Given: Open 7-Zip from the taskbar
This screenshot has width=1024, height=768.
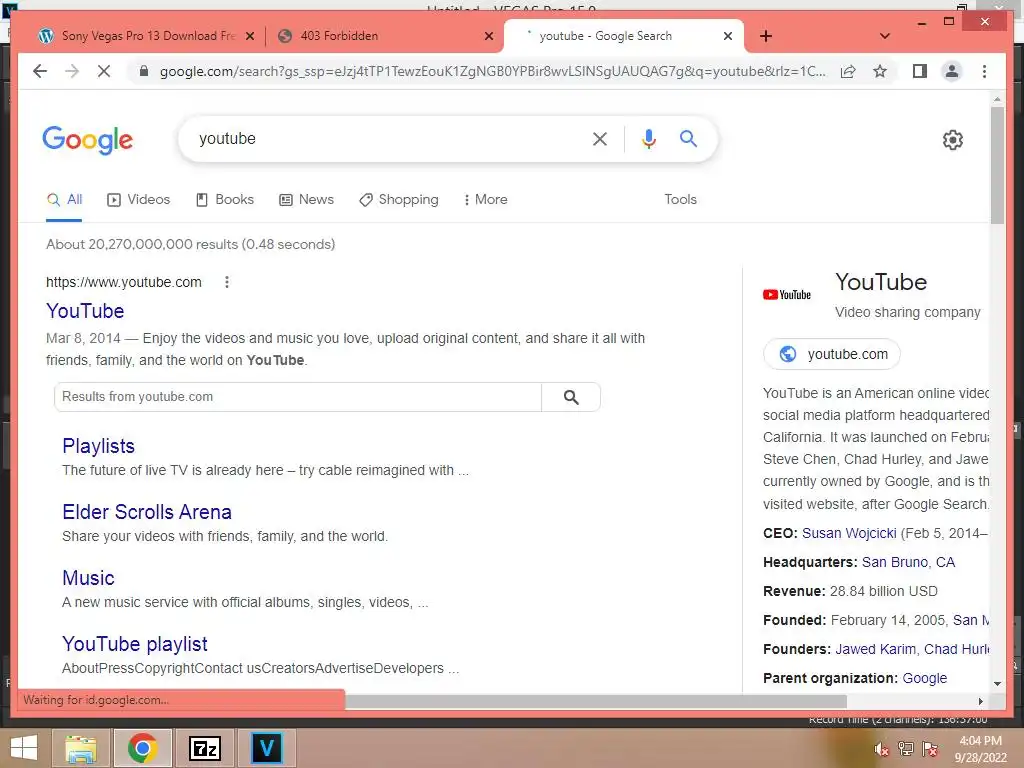Looking at the screenshot, I should [x=204, y=748].
